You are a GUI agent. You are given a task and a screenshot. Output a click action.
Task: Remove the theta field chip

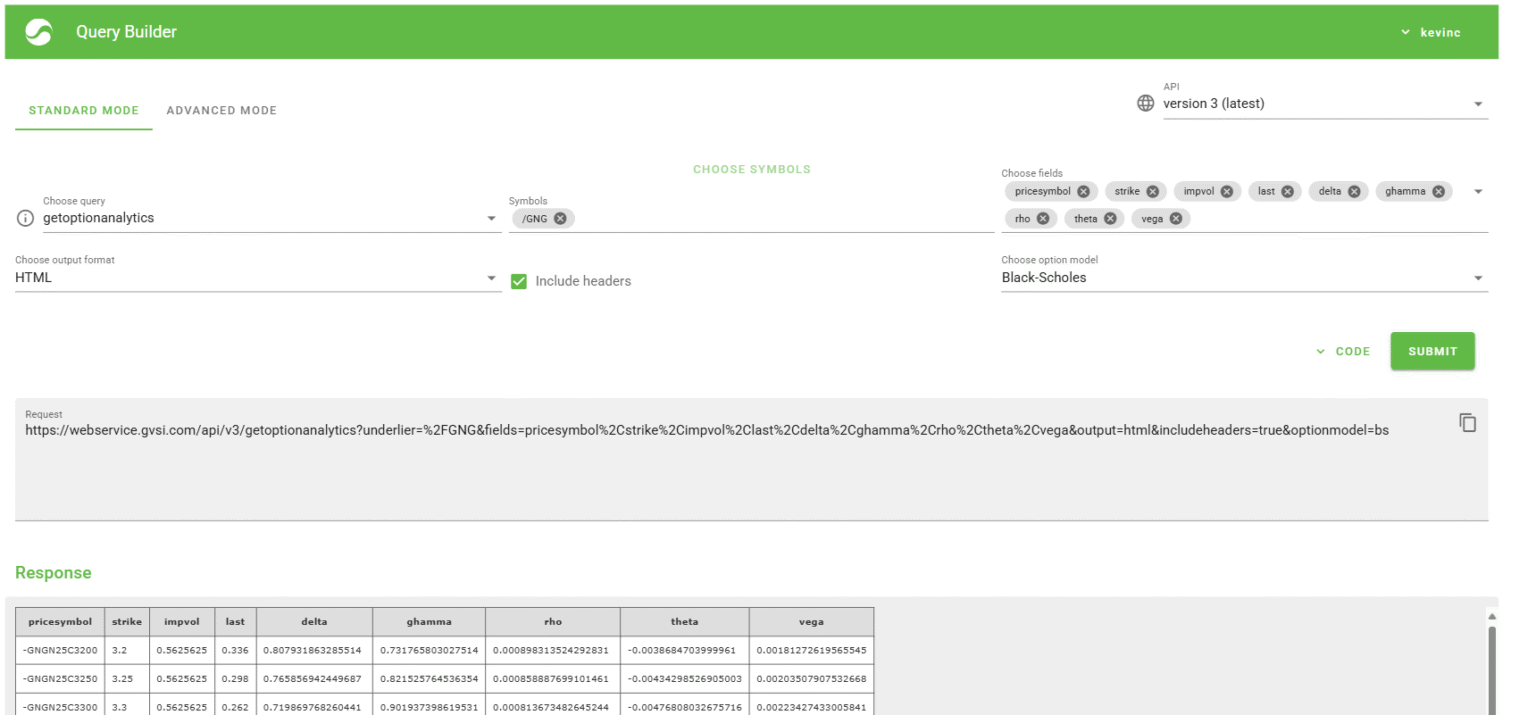pos(1110,218)
